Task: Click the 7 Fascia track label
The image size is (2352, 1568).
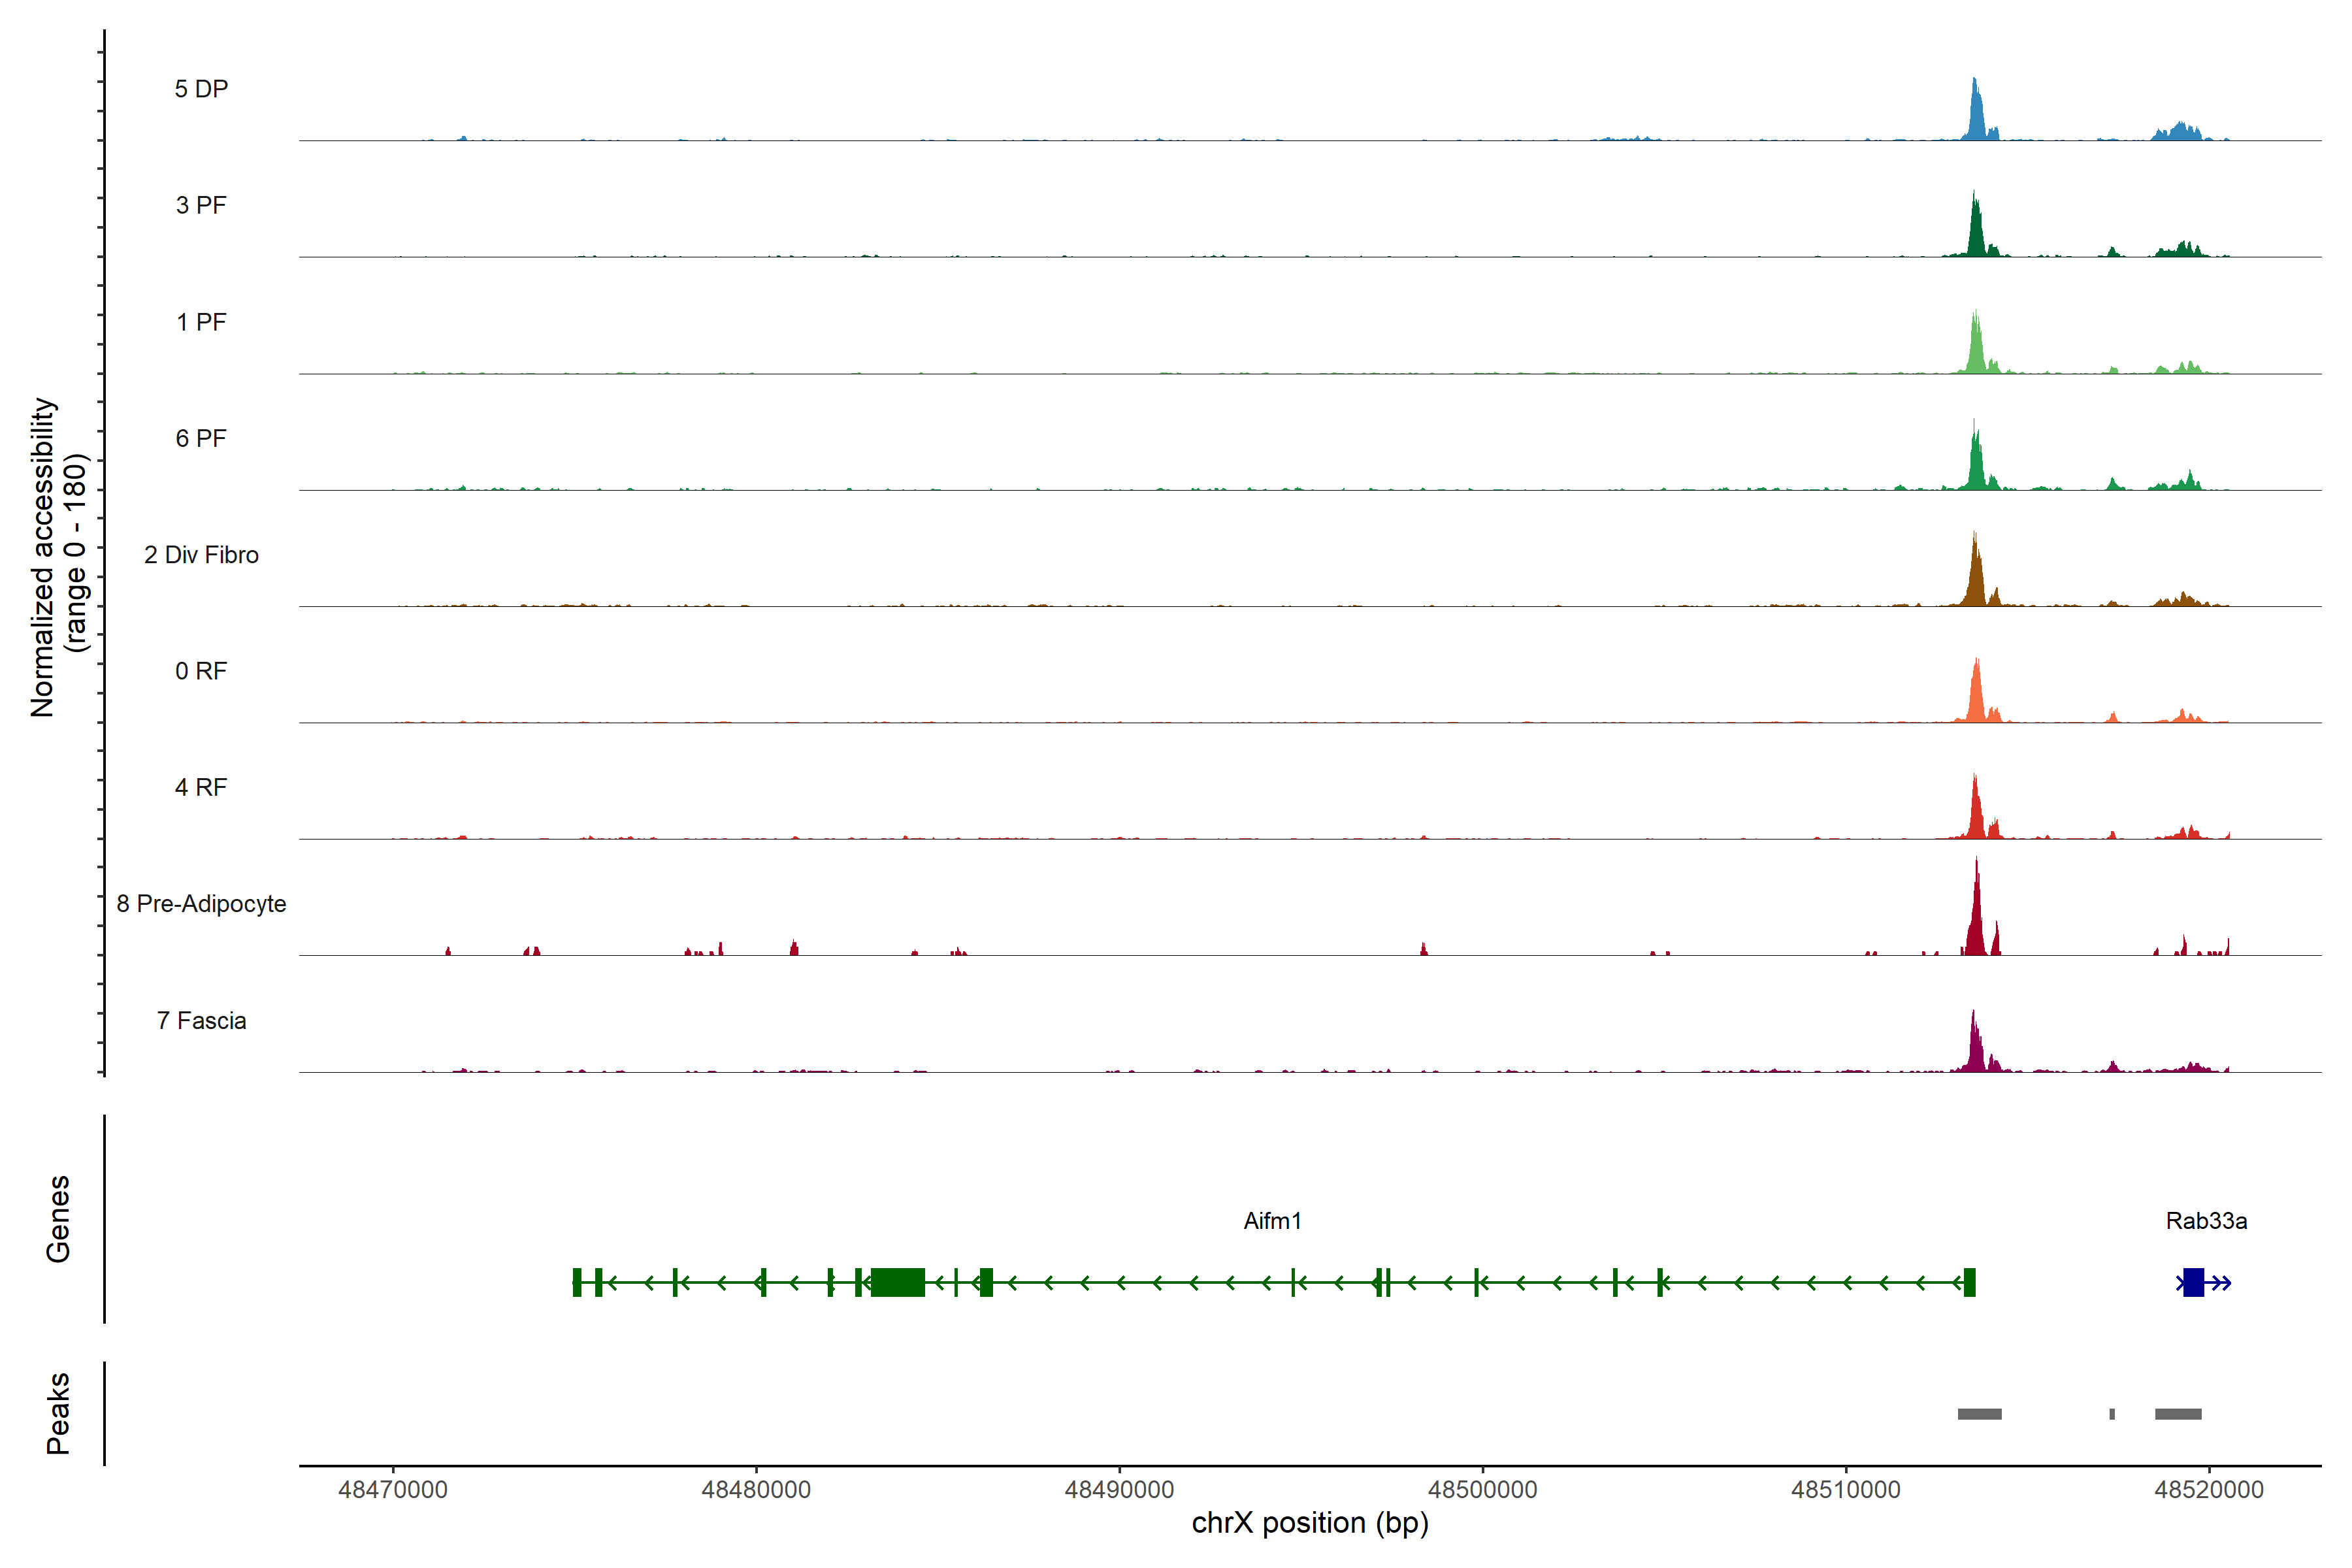Action: 201,1021
